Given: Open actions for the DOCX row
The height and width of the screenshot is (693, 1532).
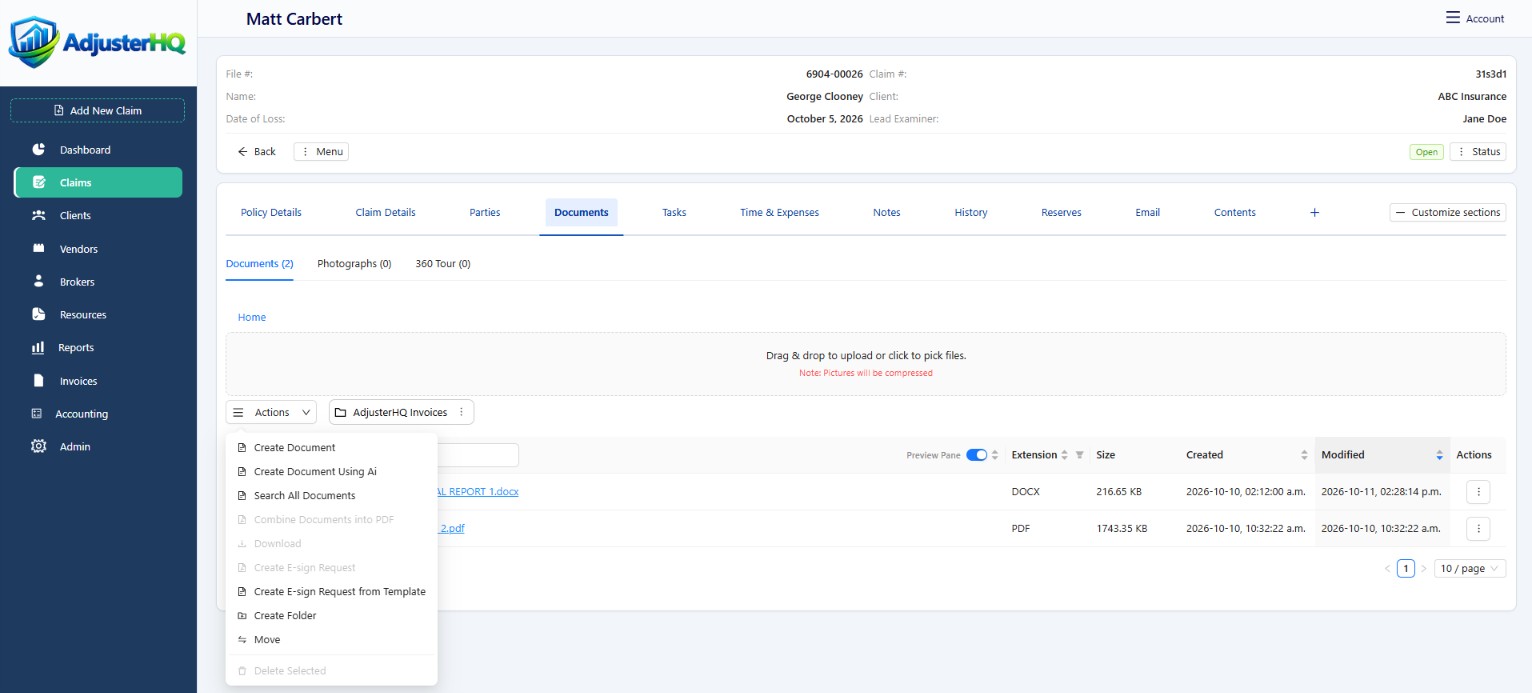Looking at the screenshot, I should [1478, 492].
